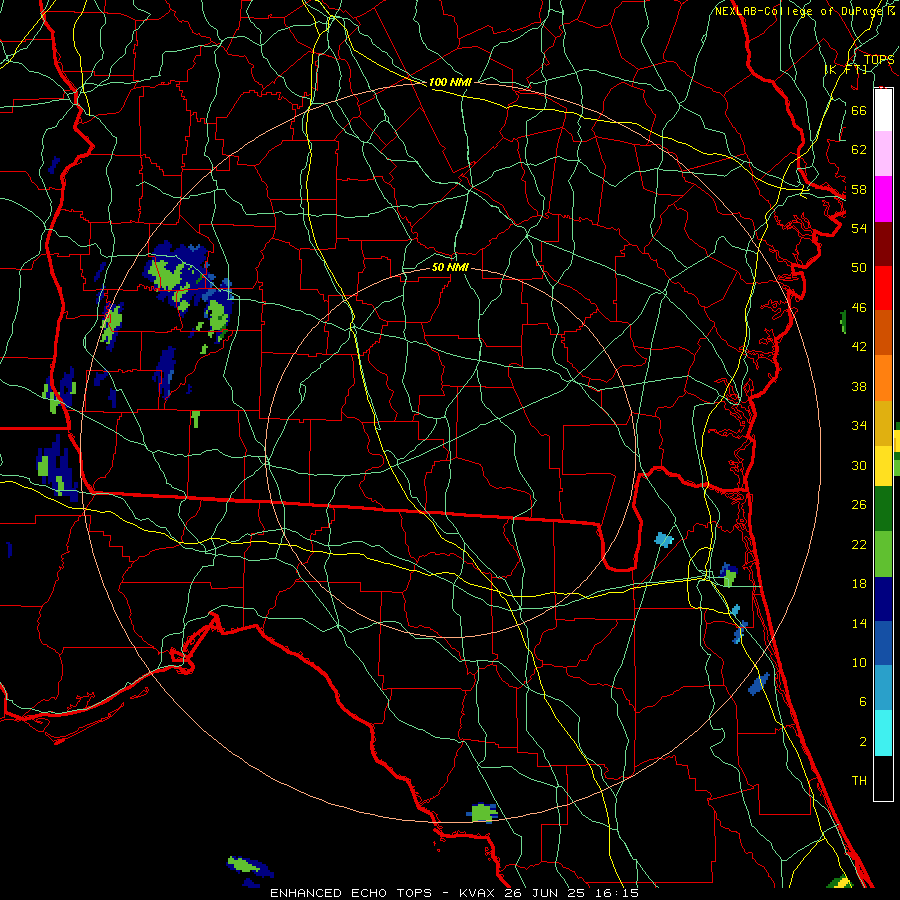This screenshot has height=900, width=900.
Task: Click the light green legend swatch
Action: coord(883,553)
